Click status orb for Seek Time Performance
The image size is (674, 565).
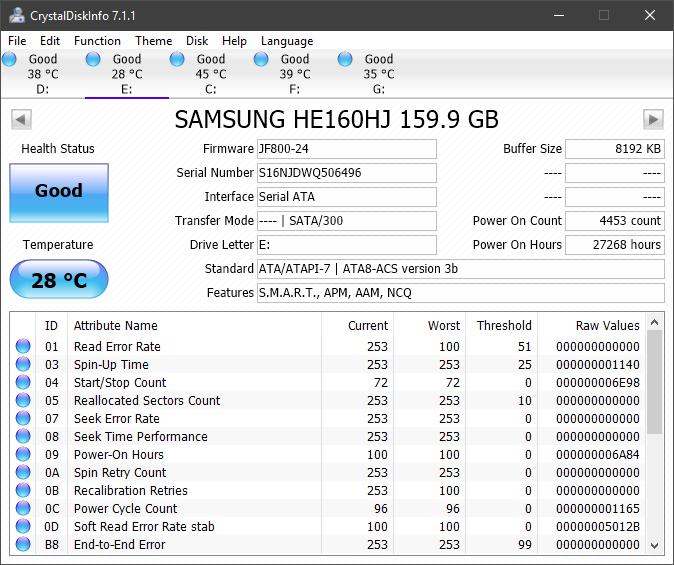pyautogui.click(x=23, y=436)
